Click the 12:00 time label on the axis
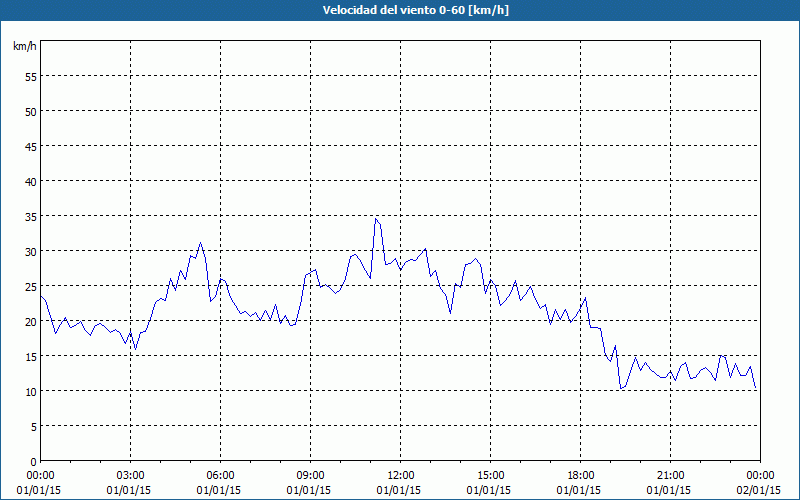This screenshot has width=800, height=500. pos(401,476)
